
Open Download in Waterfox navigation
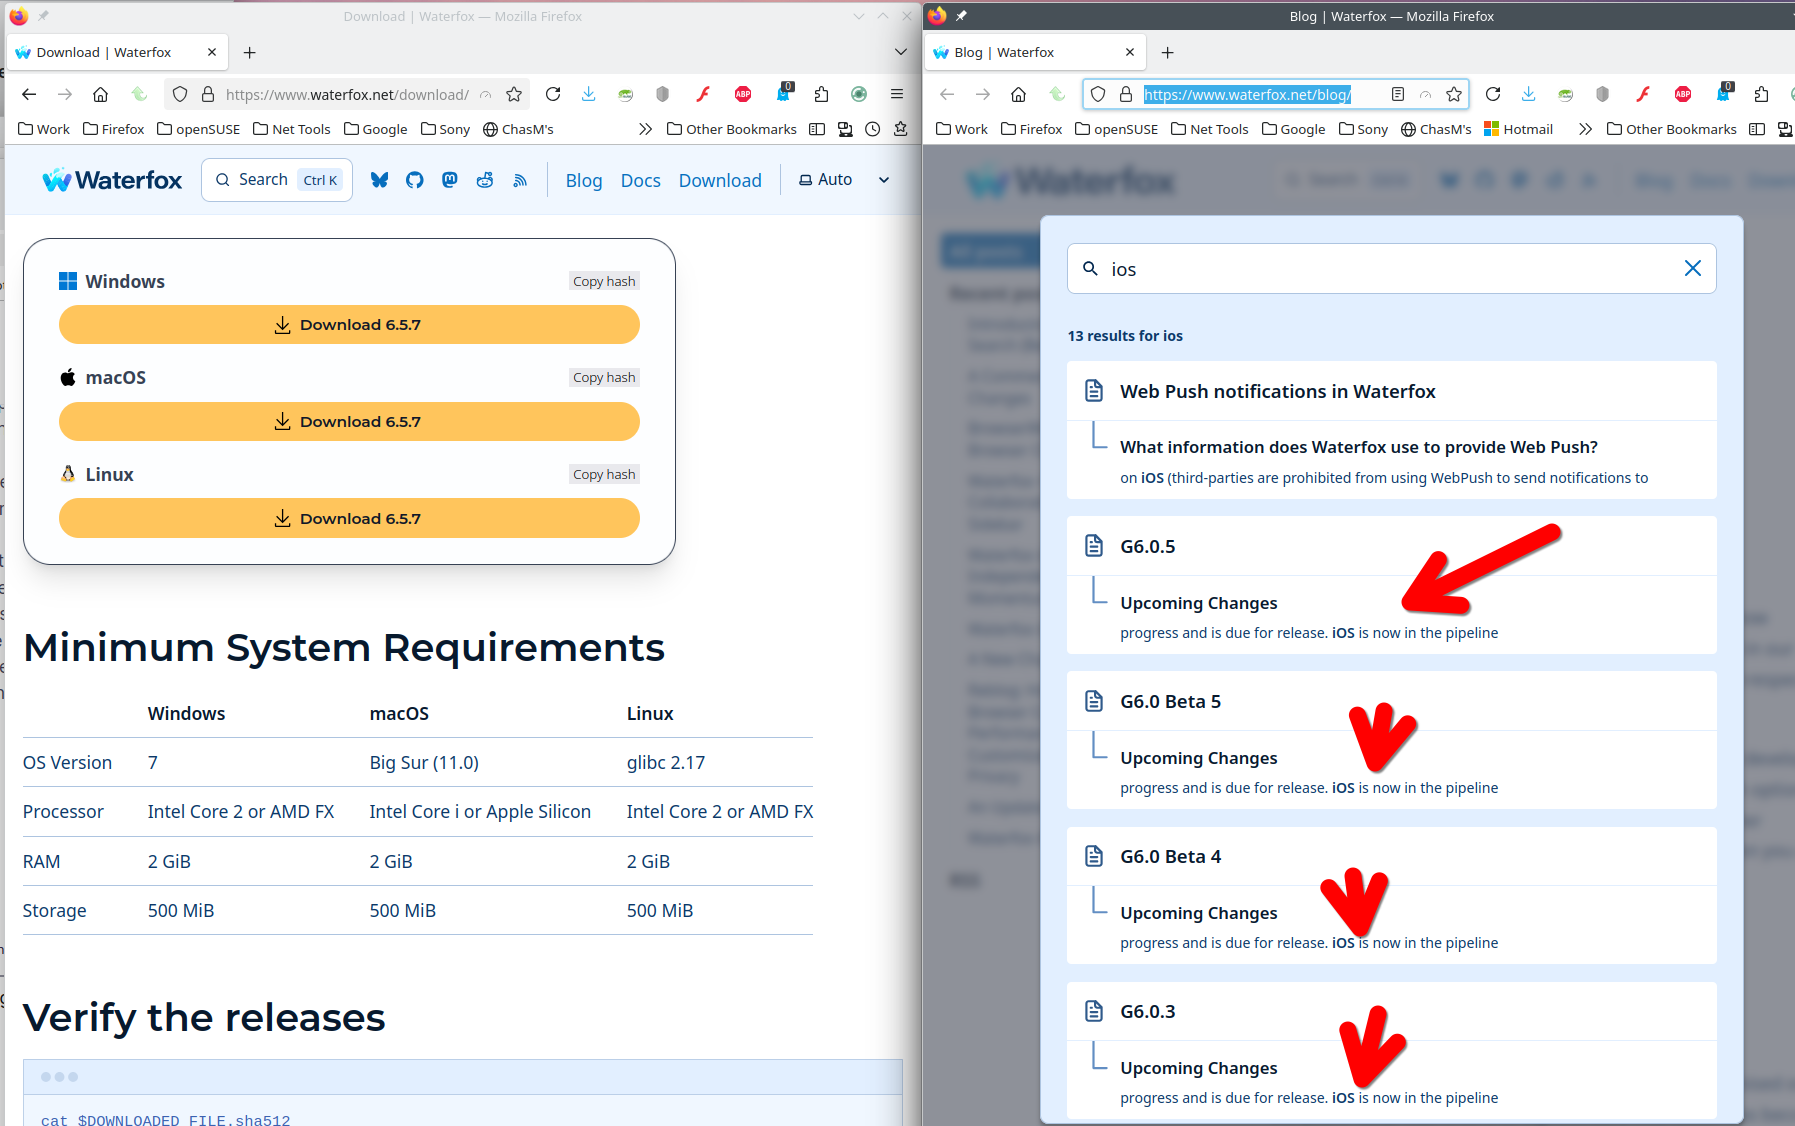click(720, 180)
